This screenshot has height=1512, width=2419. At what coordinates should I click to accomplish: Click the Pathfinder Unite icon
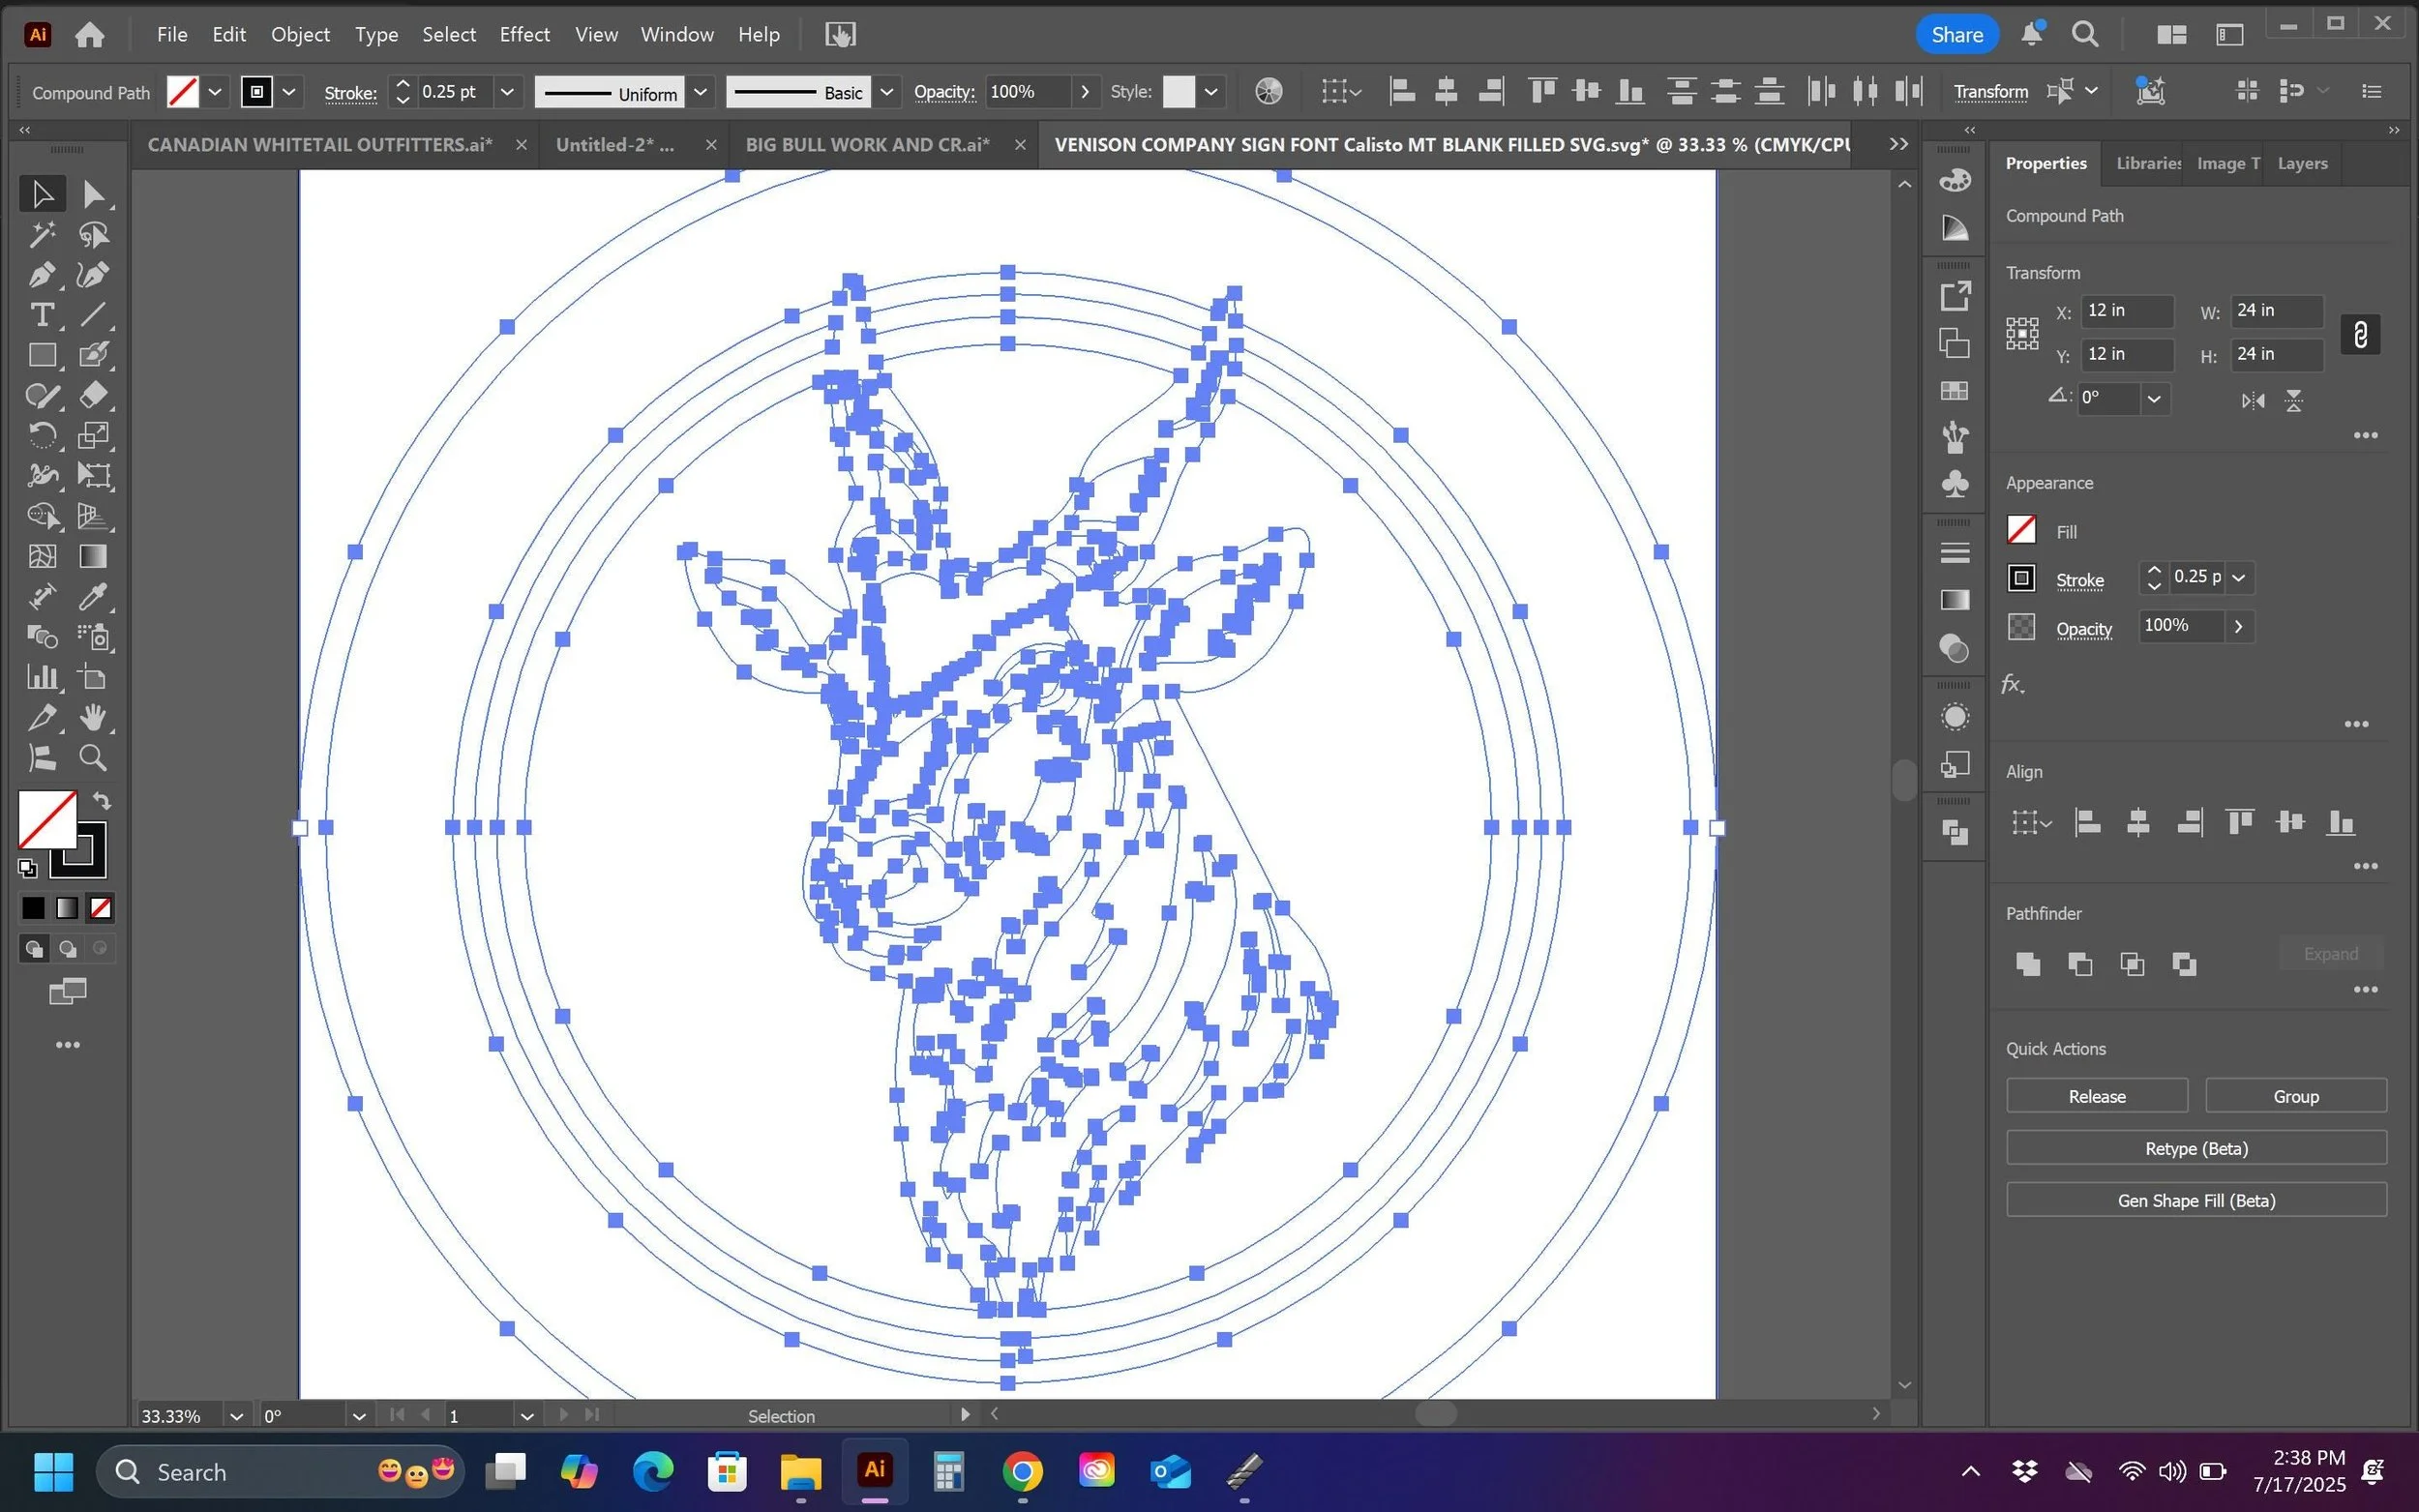coord(2027,964)
